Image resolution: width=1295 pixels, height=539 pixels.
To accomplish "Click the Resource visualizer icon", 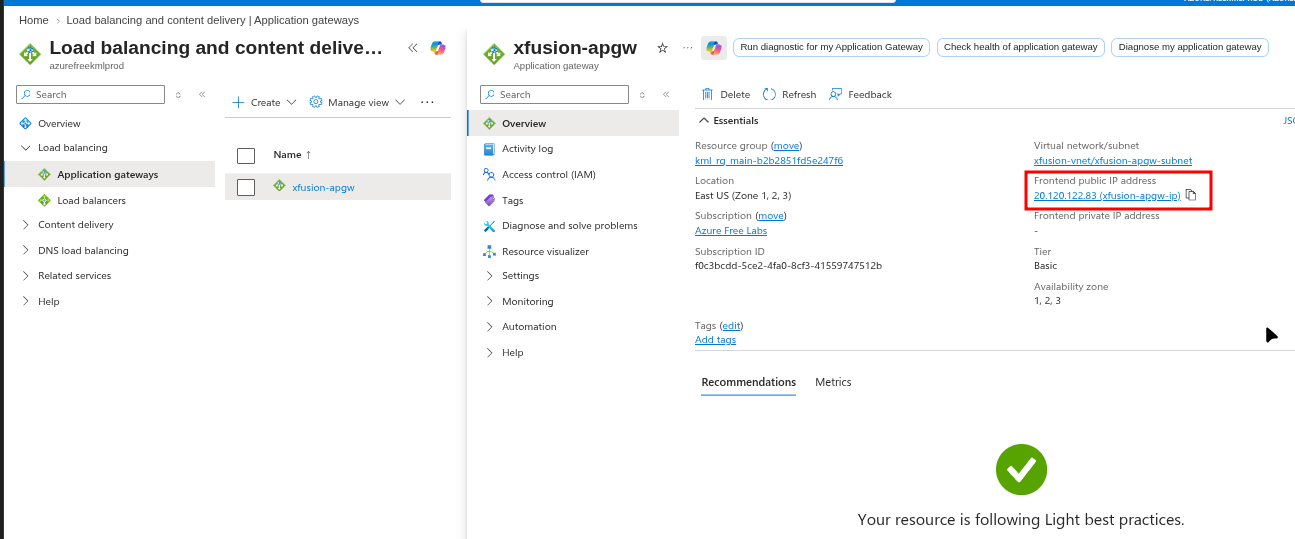I will (x=489, y=251).
